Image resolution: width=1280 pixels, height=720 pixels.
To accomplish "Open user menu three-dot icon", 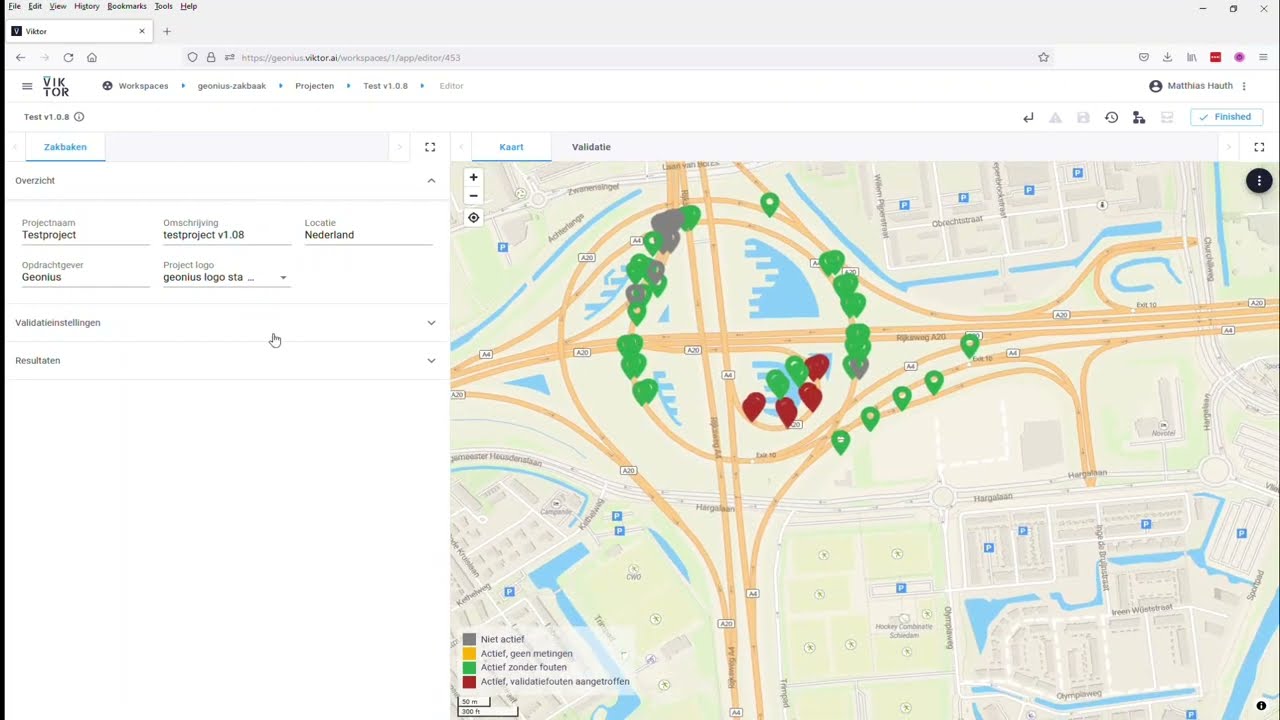I will 1244,86.
